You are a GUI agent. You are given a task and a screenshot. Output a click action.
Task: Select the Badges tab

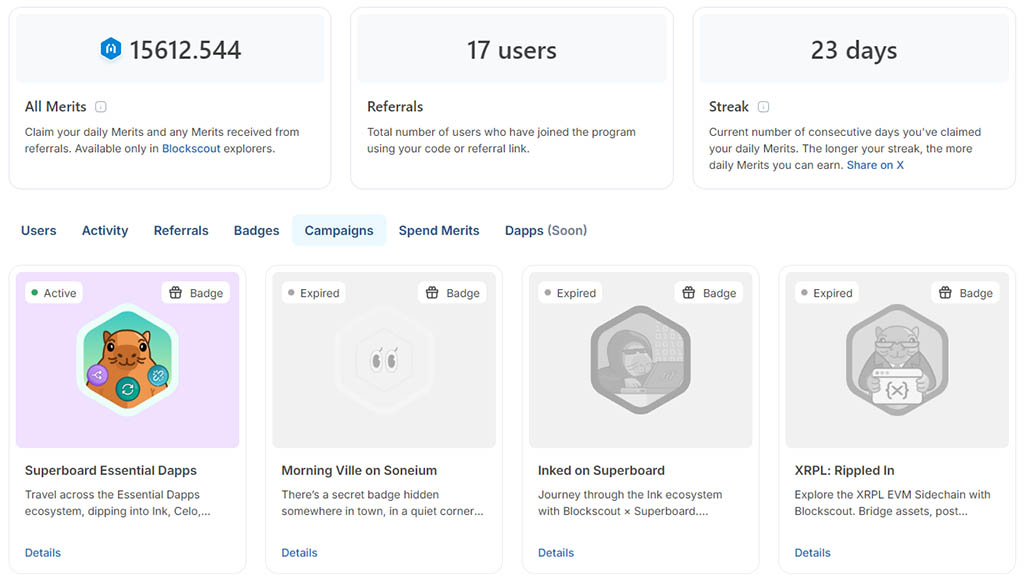[256, 230]
